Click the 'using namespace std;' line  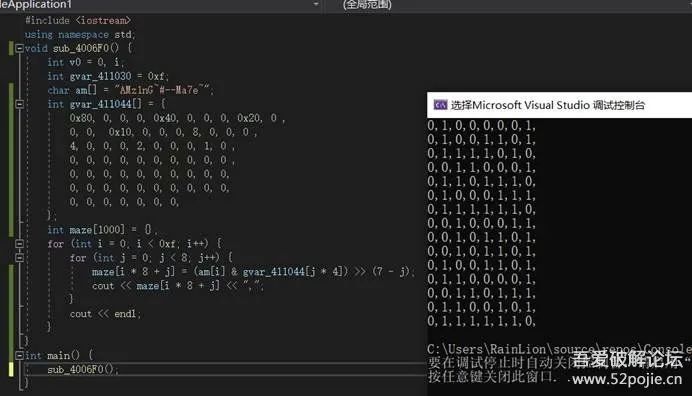80,34
